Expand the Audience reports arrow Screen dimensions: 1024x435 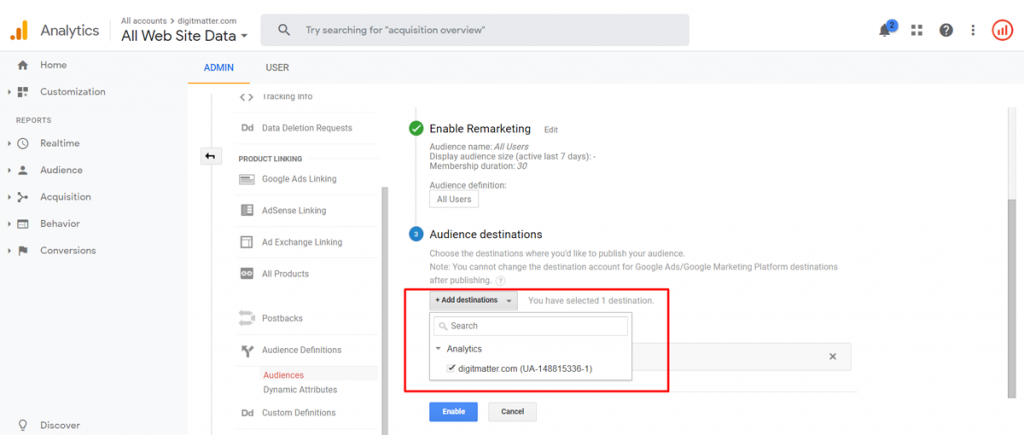point(10,170)
